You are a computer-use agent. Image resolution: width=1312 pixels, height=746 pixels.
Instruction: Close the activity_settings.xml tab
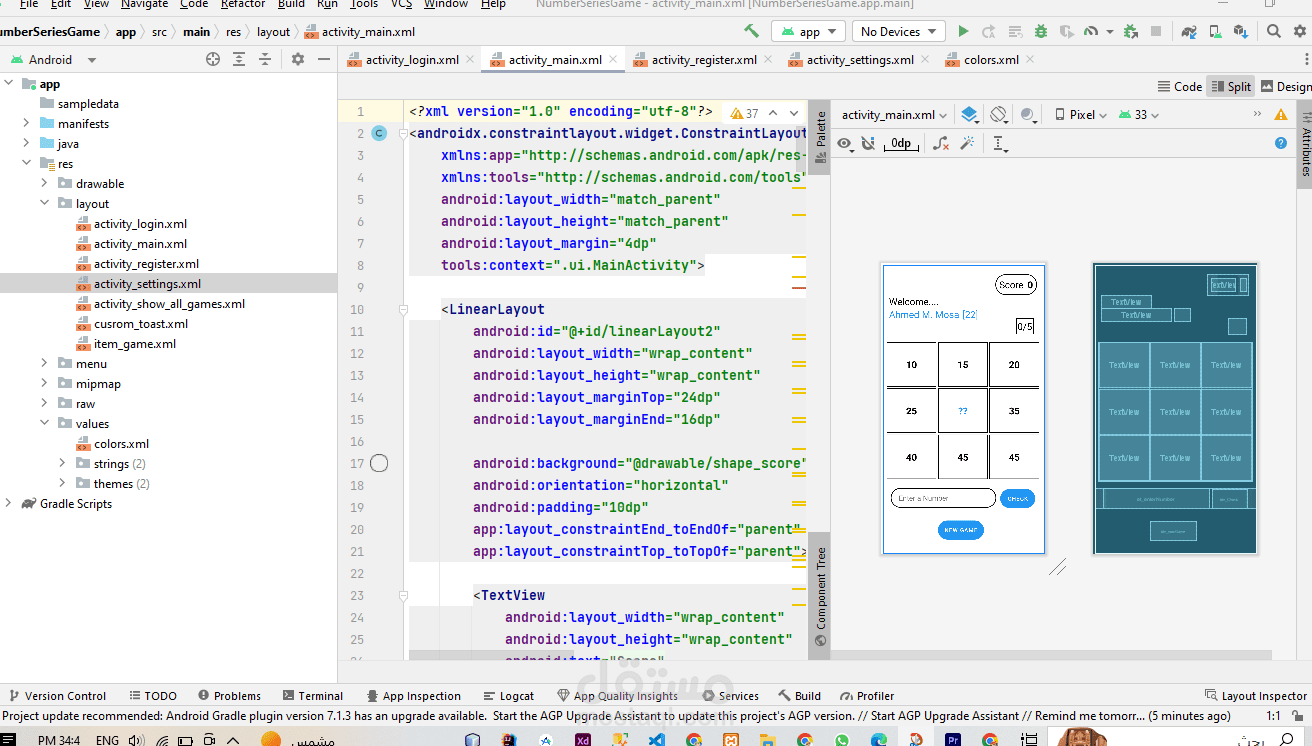click(x=923, y=60)
